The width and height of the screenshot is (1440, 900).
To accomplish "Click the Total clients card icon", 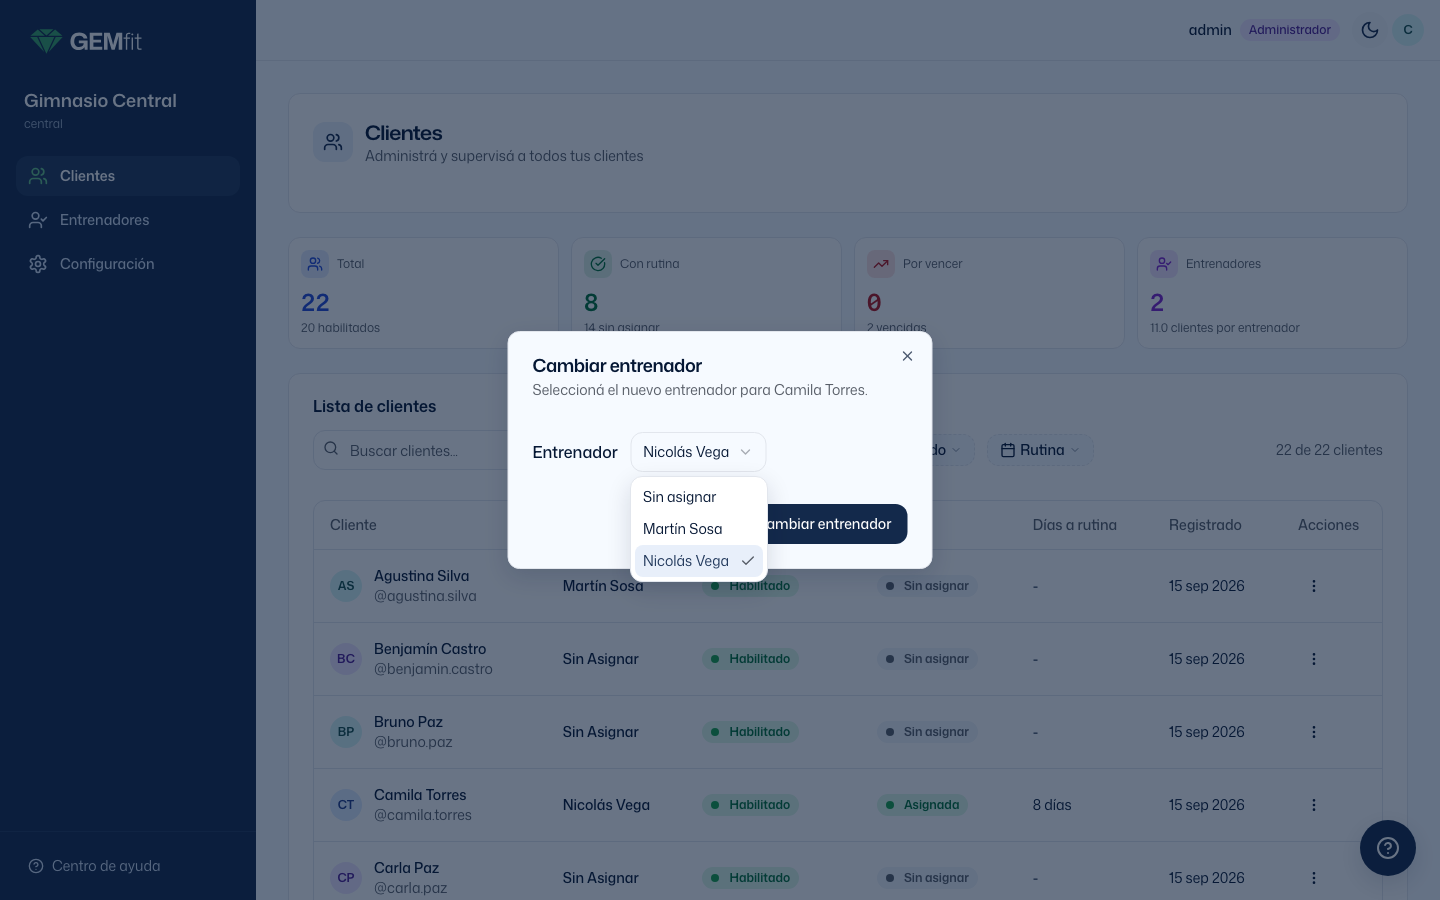I will click(x=315, y=264).
